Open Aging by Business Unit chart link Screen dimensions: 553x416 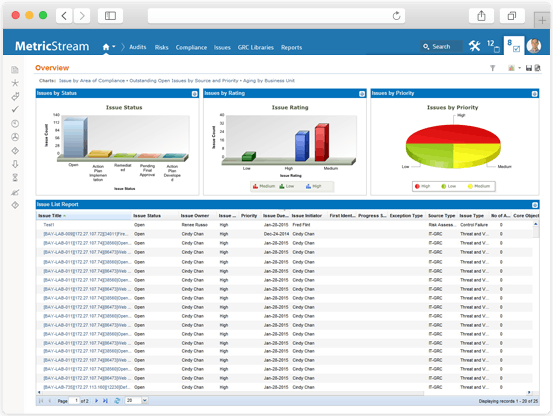pos(269,81)
